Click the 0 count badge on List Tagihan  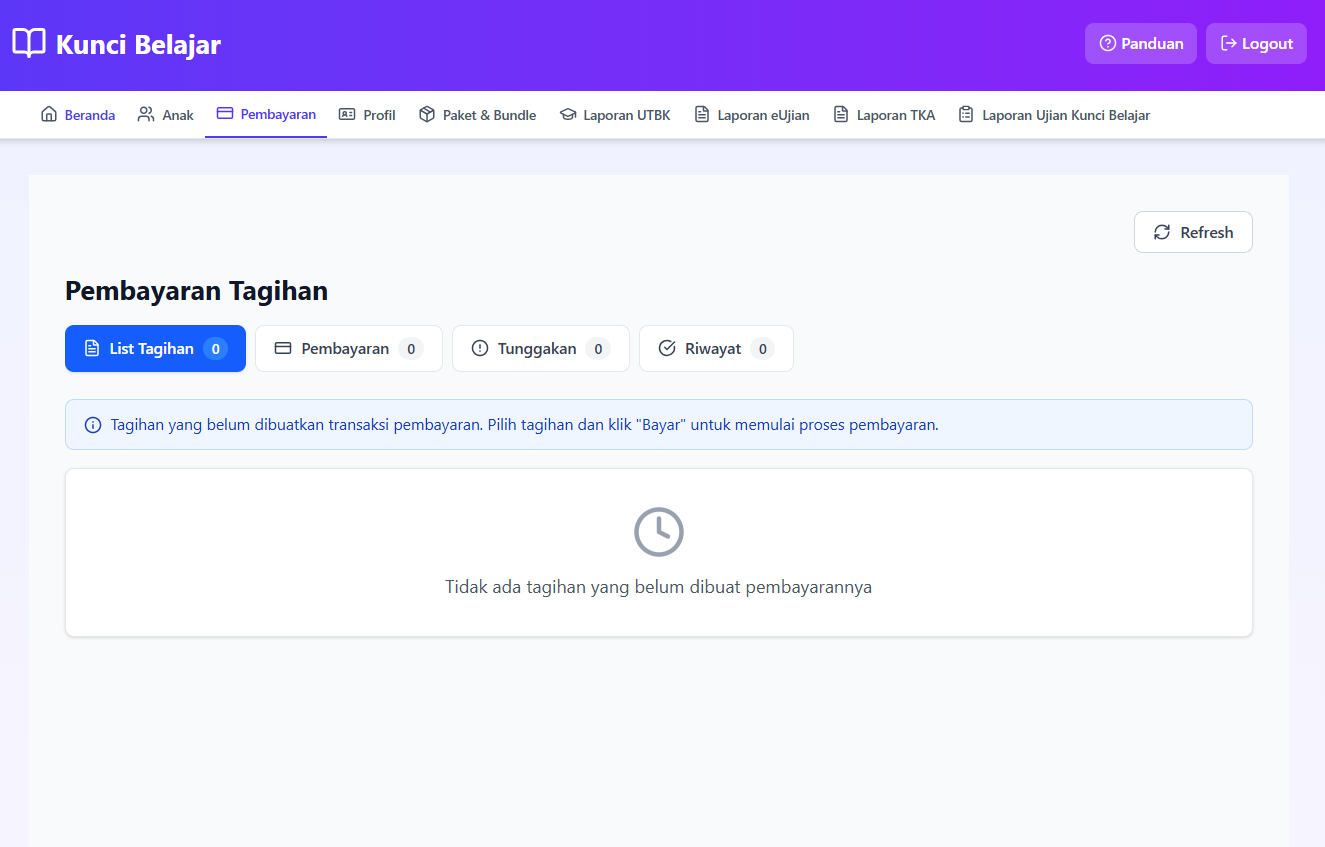tap(215, 348)
